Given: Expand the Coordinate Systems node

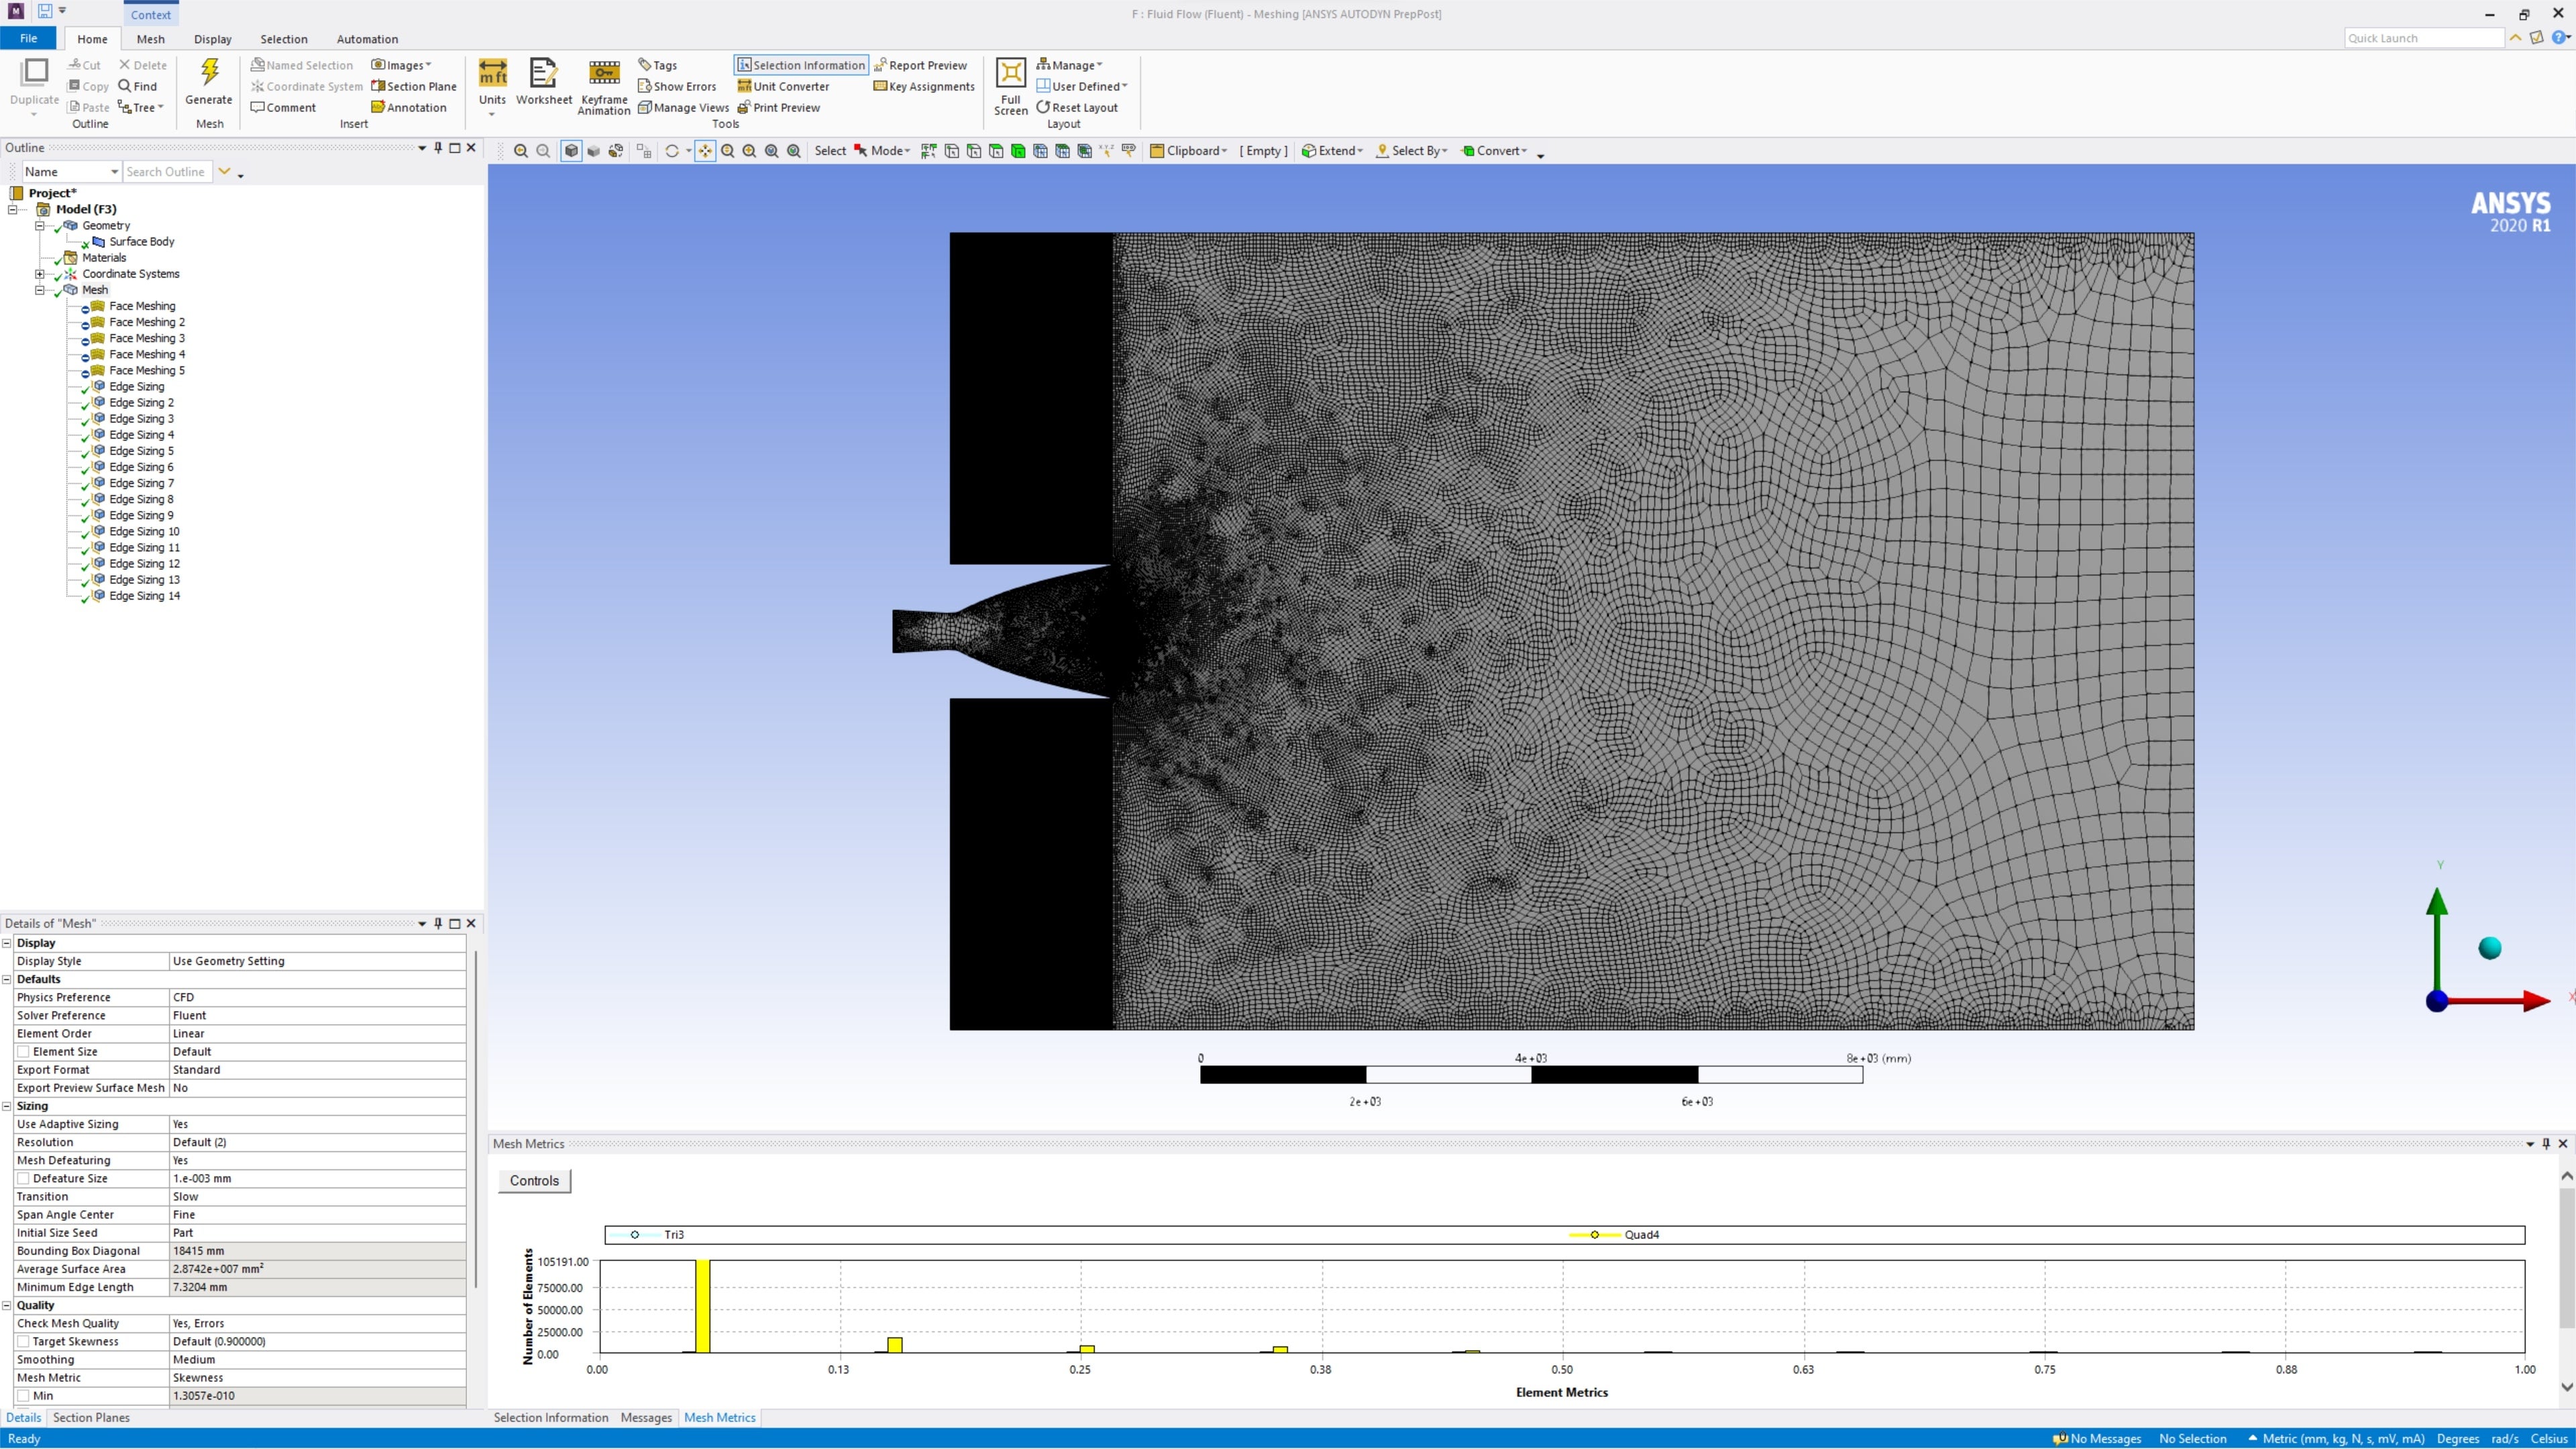Looking at the screenshot, I should point(40,274).
